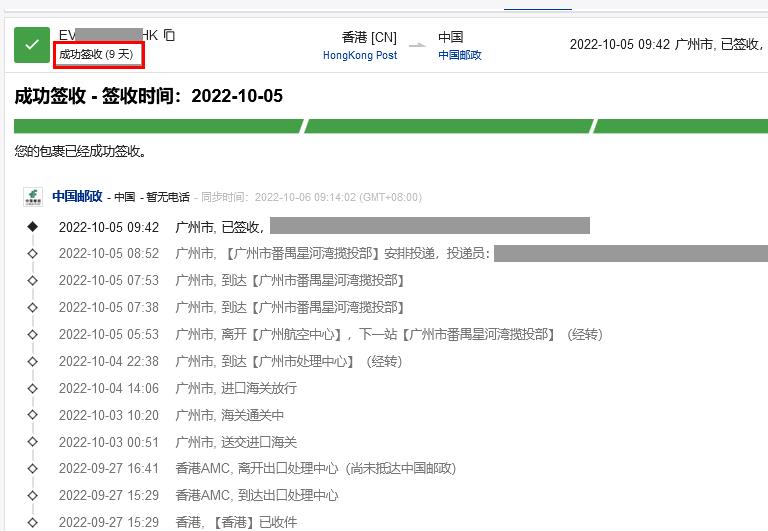Click the green delivered checkmark icon
Image resolution: width=768 pixels, height=531 pixels.
click(x=32, y=45)
